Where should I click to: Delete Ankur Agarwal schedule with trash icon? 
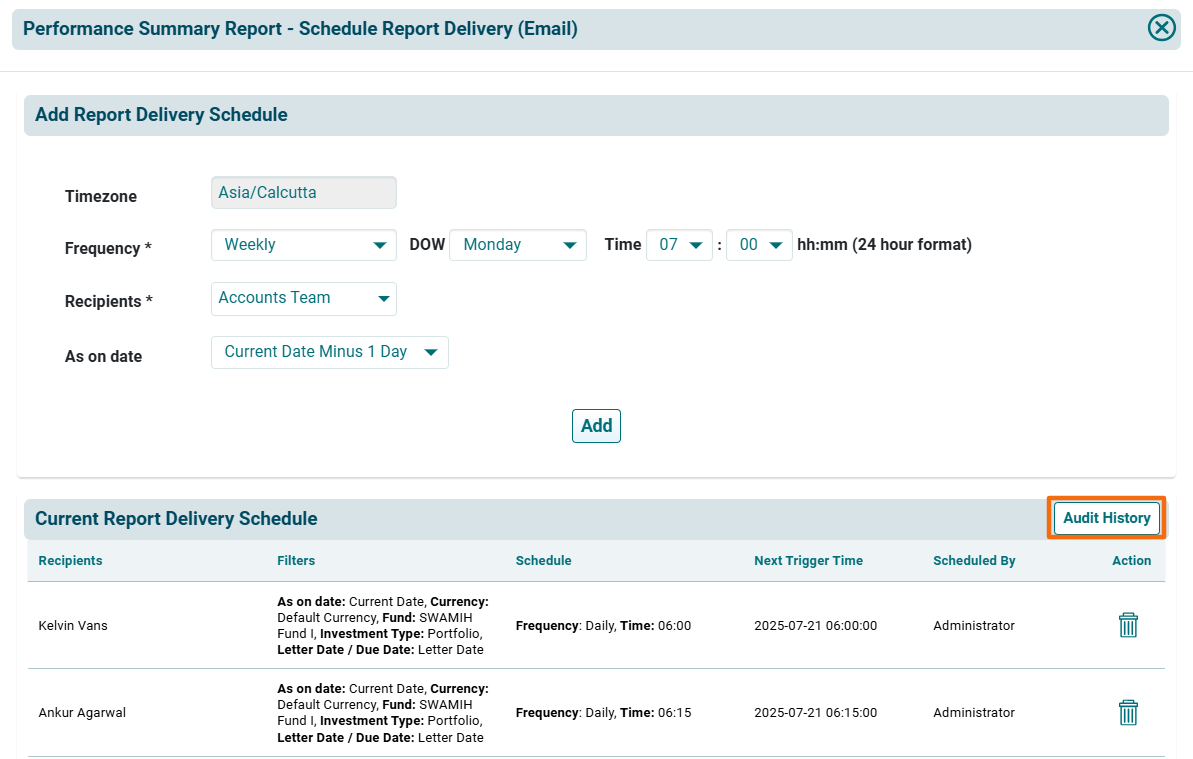(1128, 713)
